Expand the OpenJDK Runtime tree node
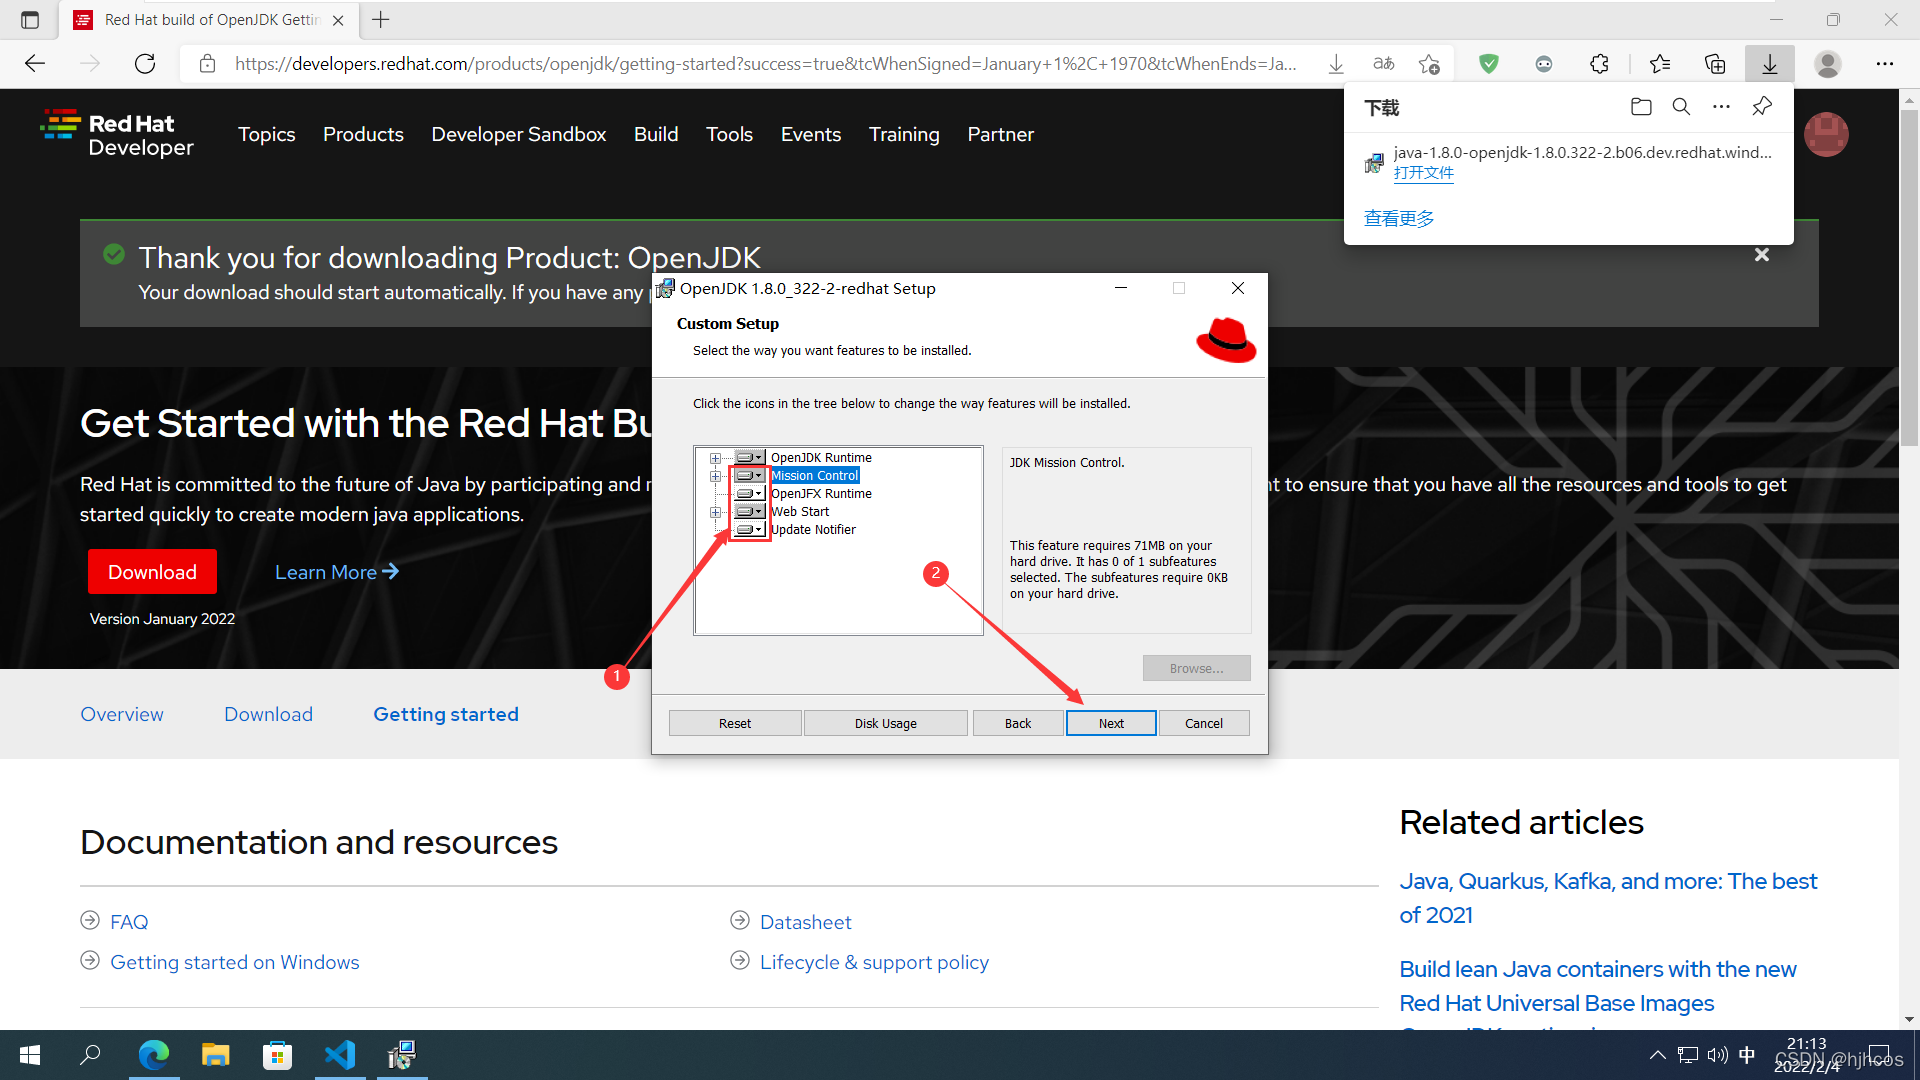The height and width of the screenshot is (1080, 1920). 715,458
